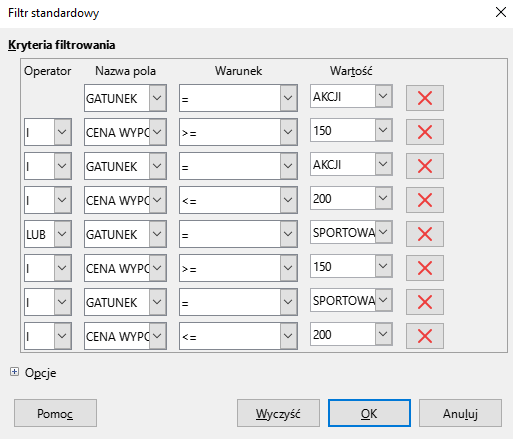Open the LUB operator dropdown
This screenshot has height=439, width=513.
point(62,234)
